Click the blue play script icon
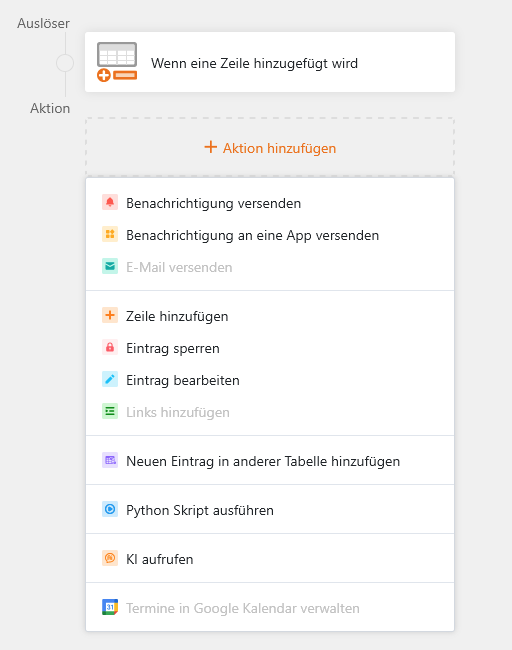The height and width of the screenshot is (650, 512). [110, 509]
